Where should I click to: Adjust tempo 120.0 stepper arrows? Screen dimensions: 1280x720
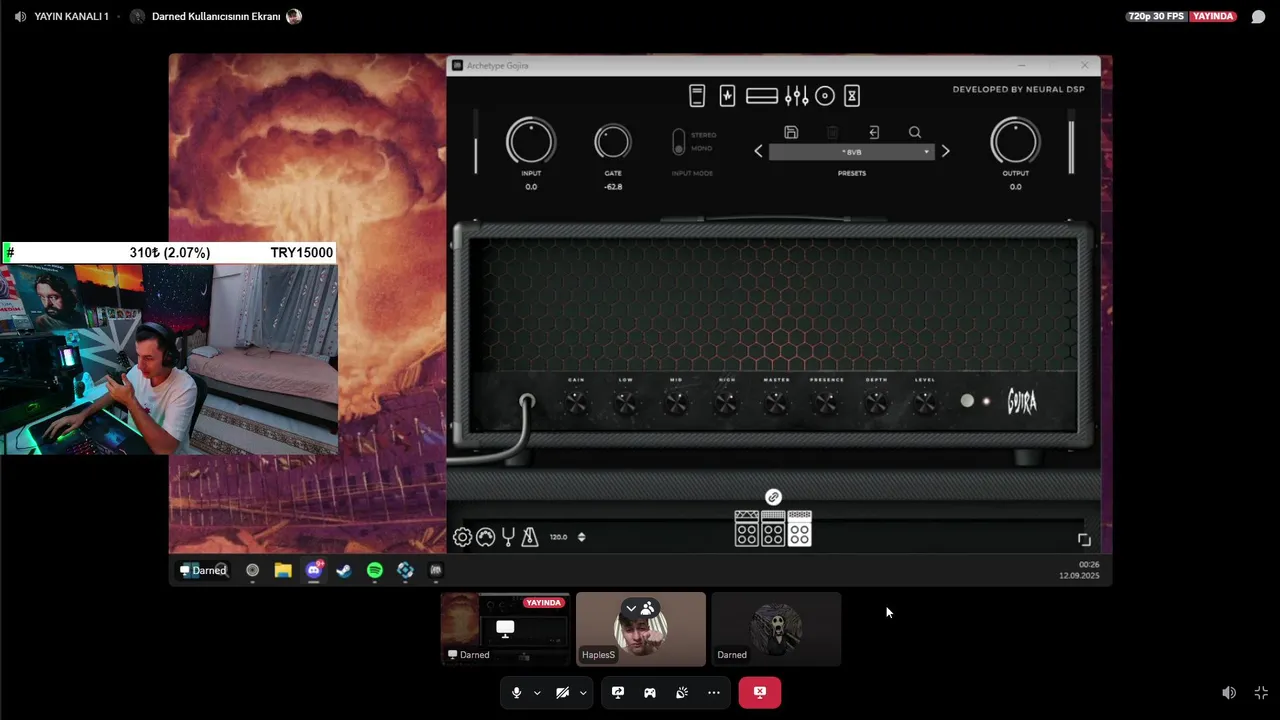581,537
